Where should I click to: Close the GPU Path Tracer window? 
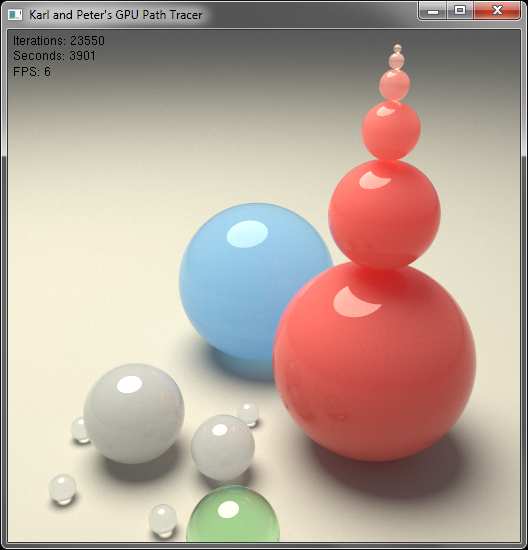(x=497, y=11)
